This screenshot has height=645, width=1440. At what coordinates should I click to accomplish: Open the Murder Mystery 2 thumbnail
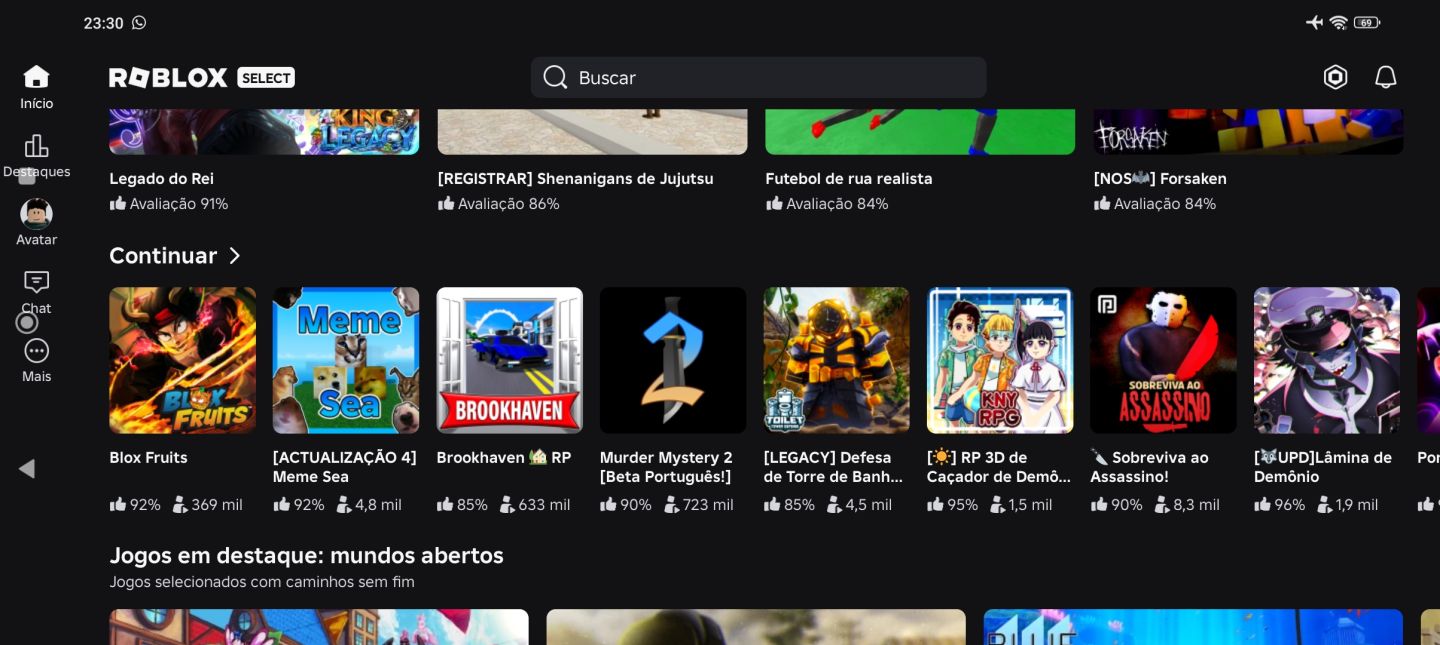coord(673,360)
